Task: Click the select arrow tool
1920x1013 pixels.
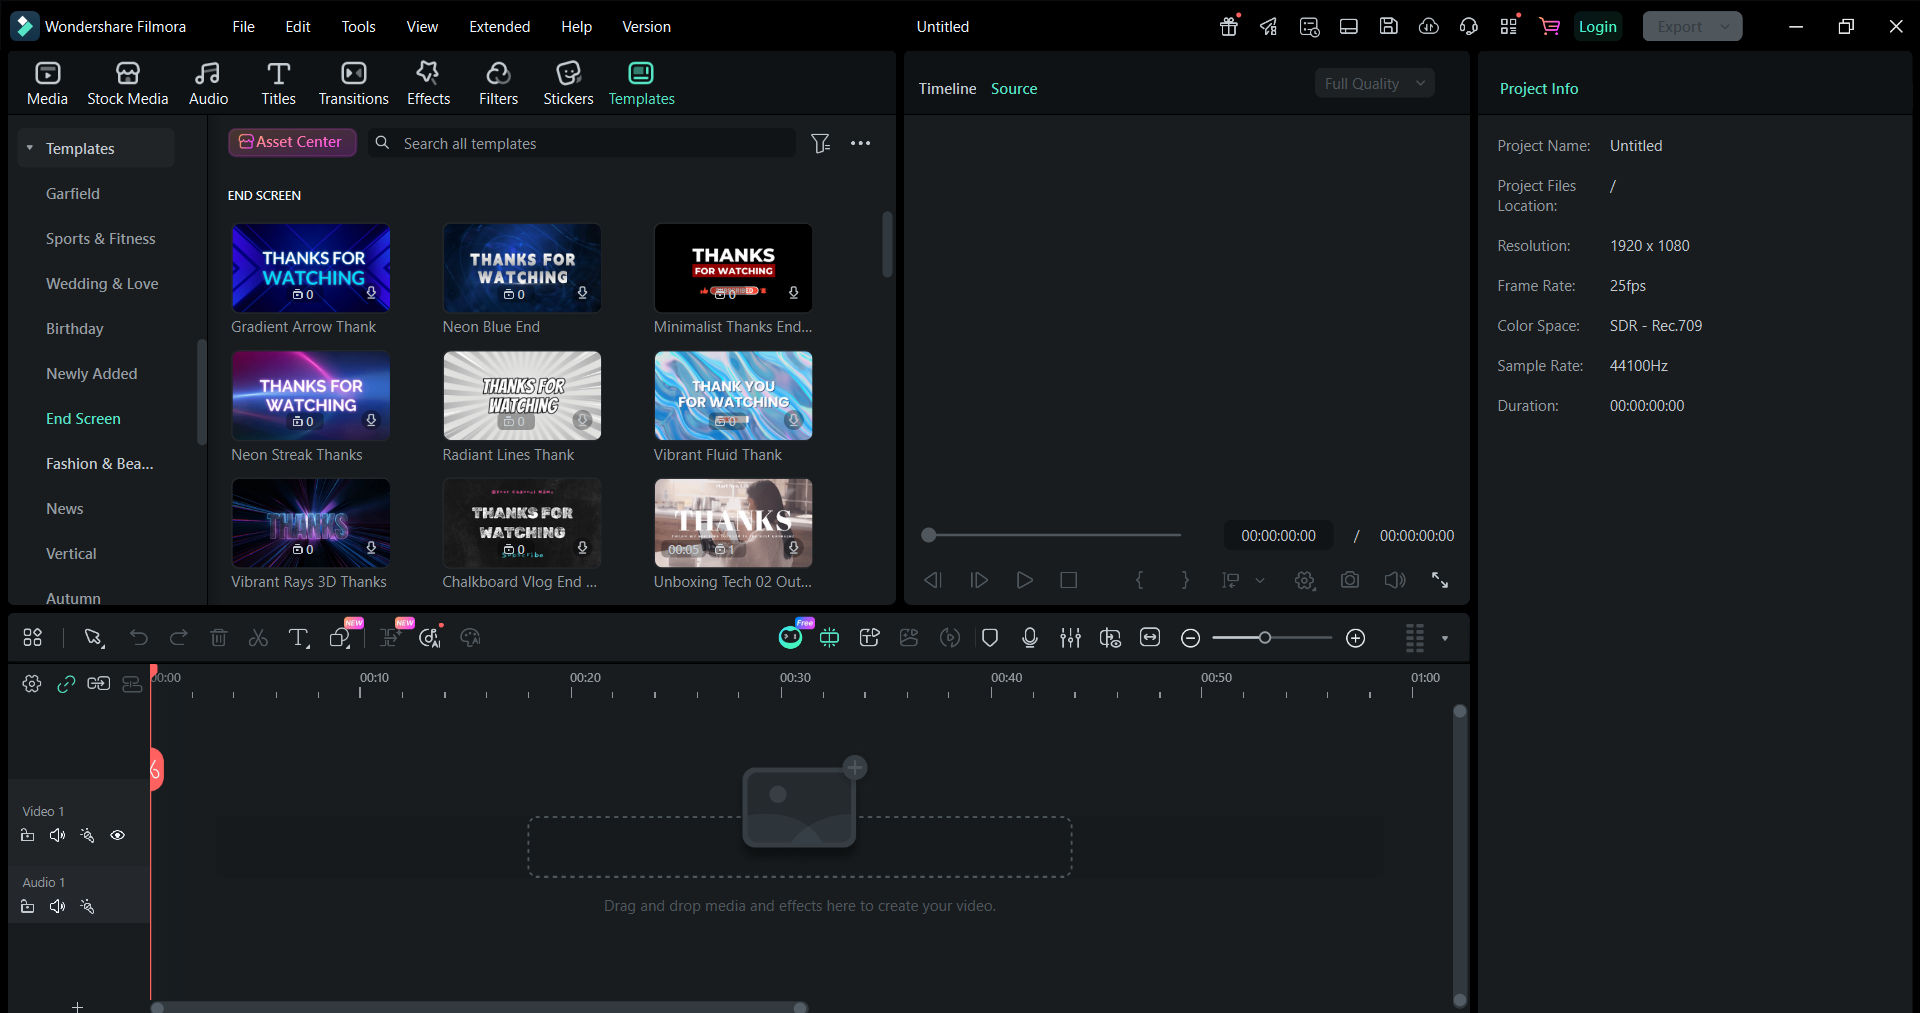Action: (x=94, y=637)
